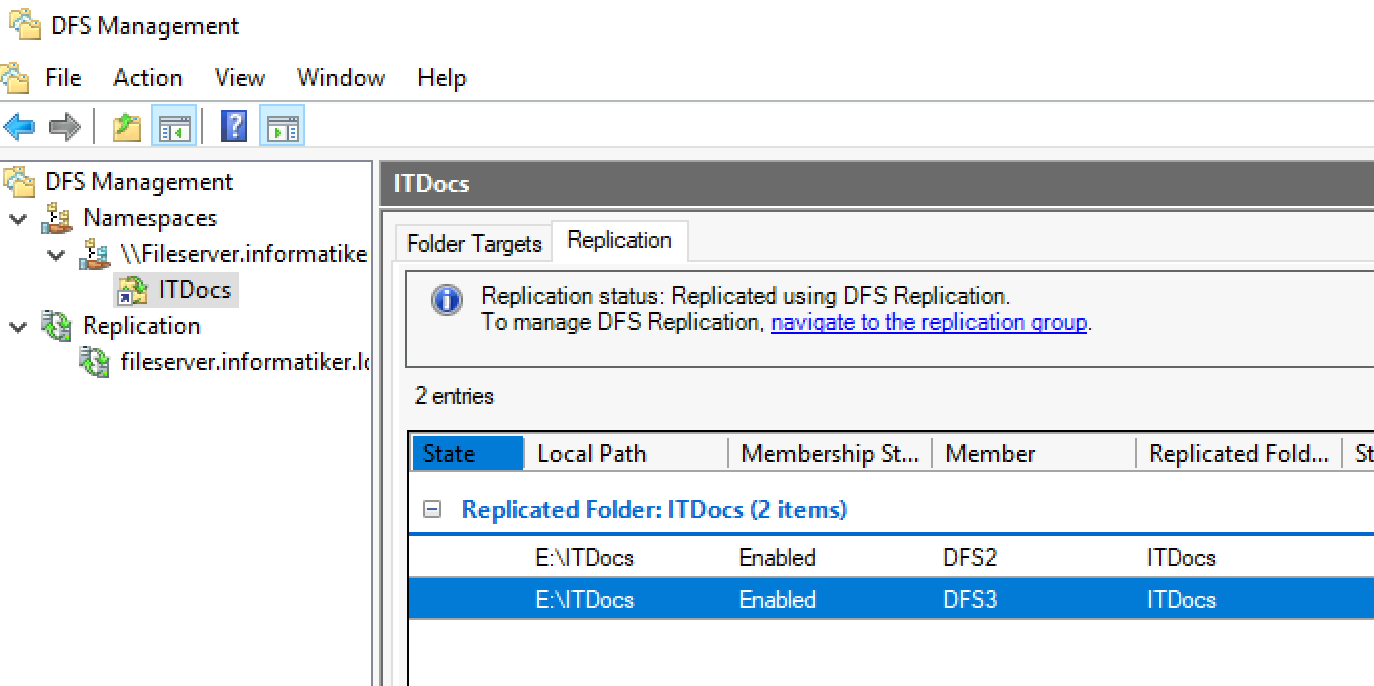Switch to the Folder Targets tab
Screen dimensions: 1374x686
click(474, 243)
